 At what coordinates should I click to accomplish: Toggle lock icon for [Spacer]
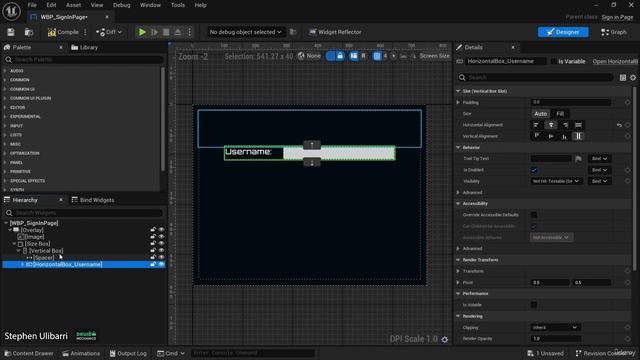click(153, 258)
